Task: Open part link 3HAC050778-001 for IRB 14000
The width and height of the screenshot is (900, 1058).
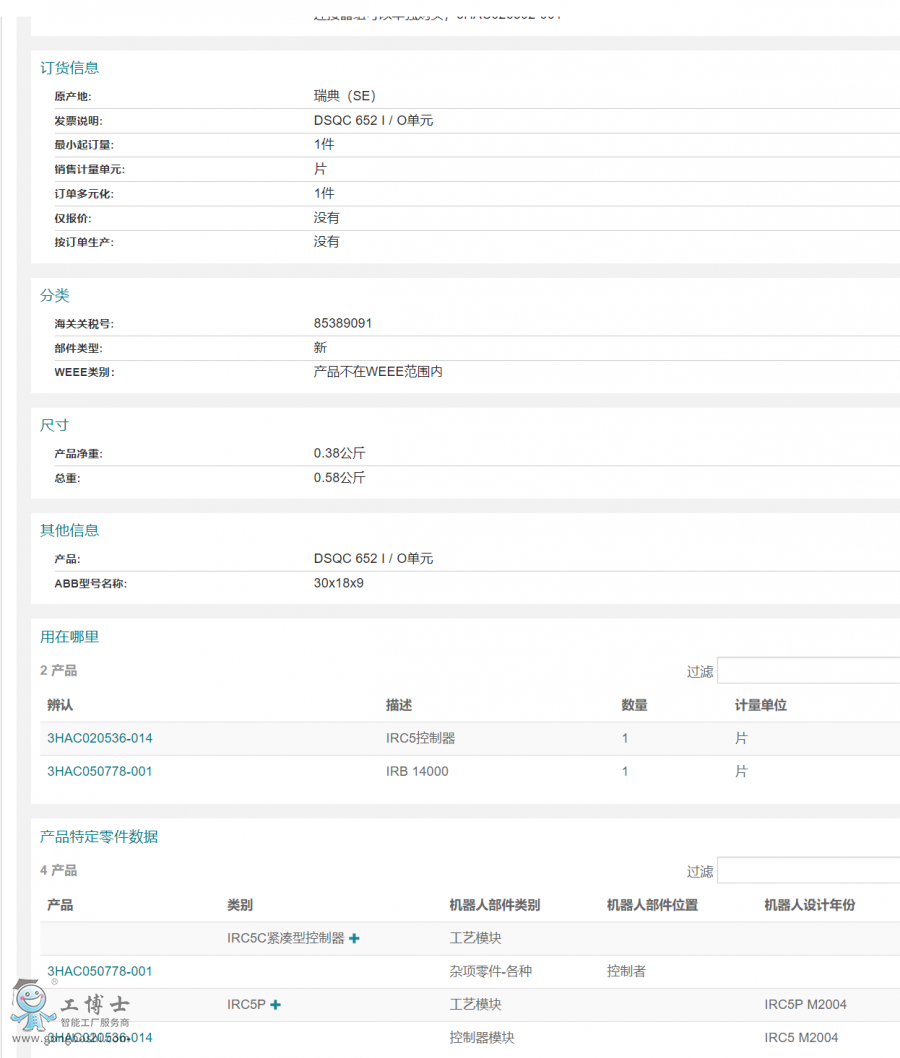Action: click(x=100, y=771)
